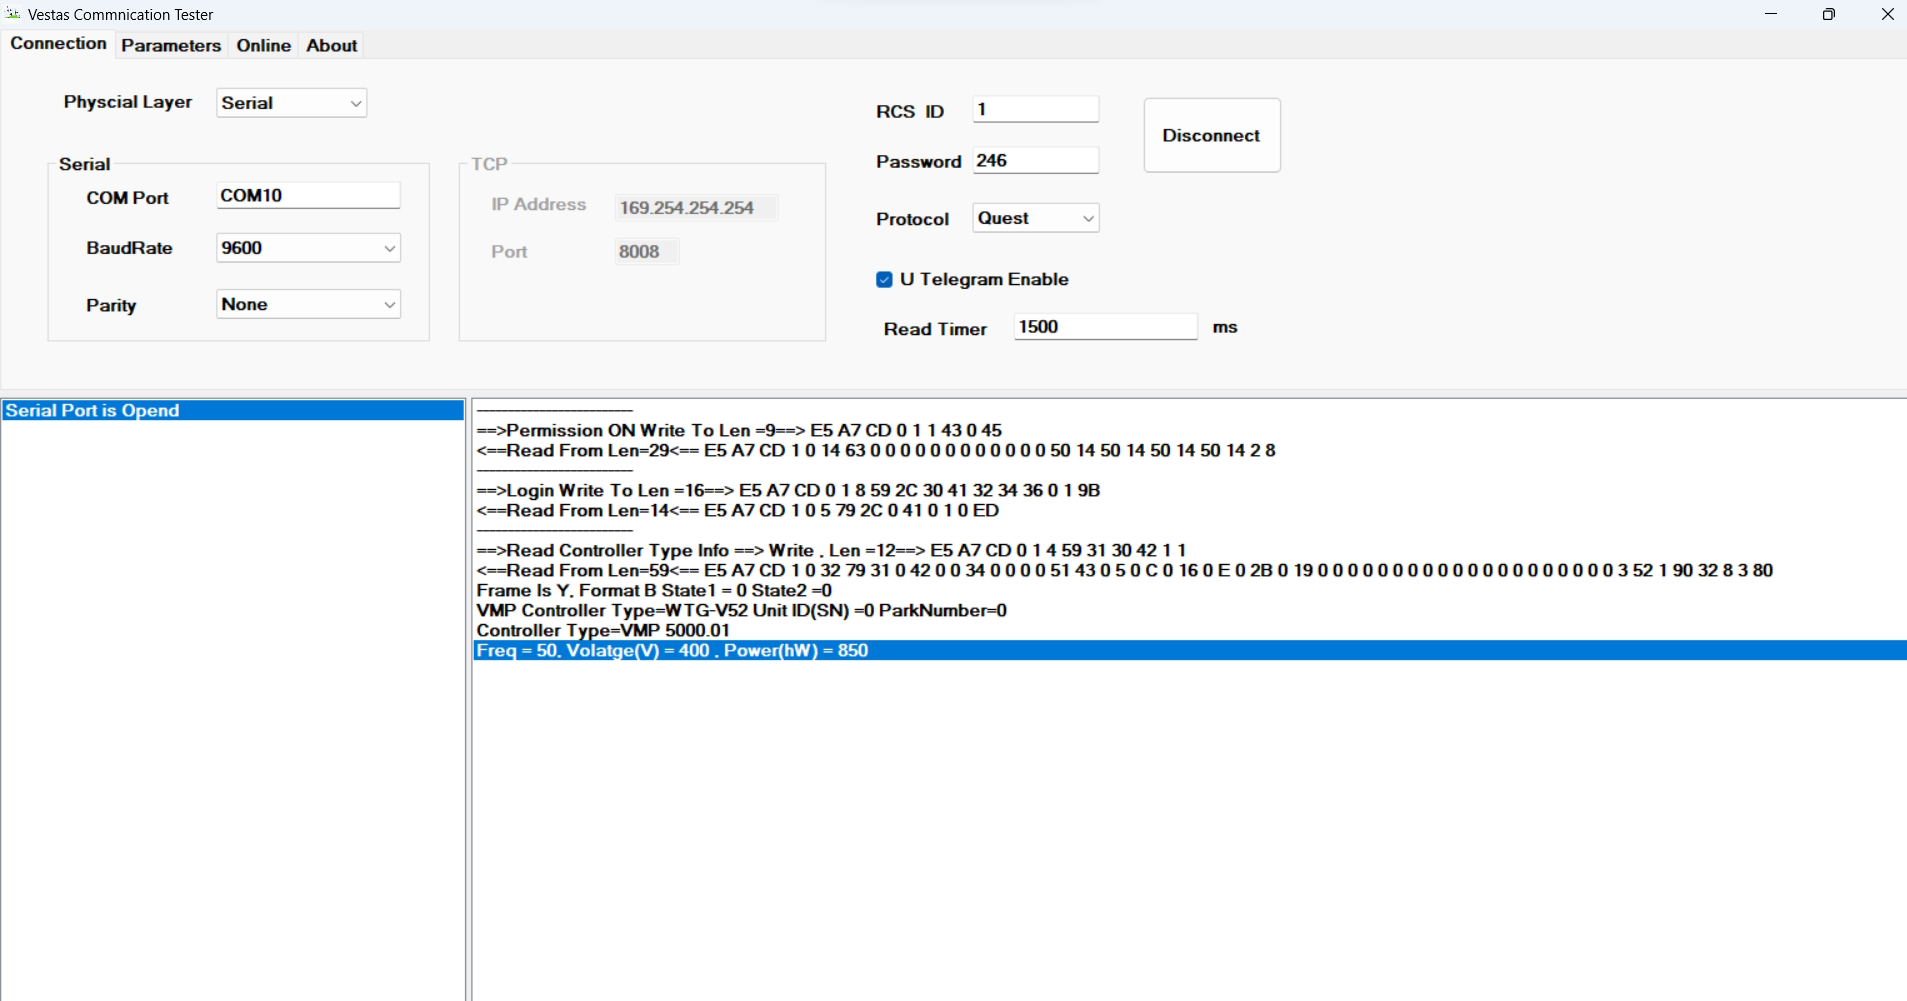This screenshot has height=1001, width=1907.
Task: Minimize the Vestas Communication Tester window
Action: (x=1771, y=14)
